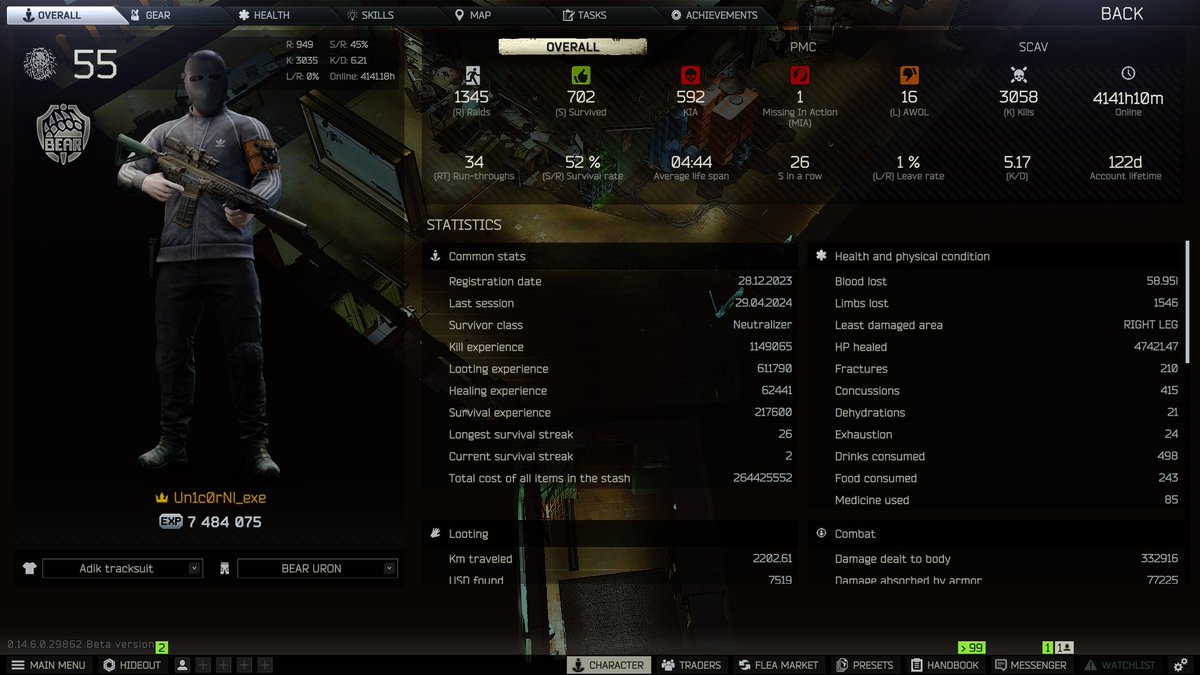
Task: Click the Kills skull-and-crossbones icon
Action: [1018, 75]
